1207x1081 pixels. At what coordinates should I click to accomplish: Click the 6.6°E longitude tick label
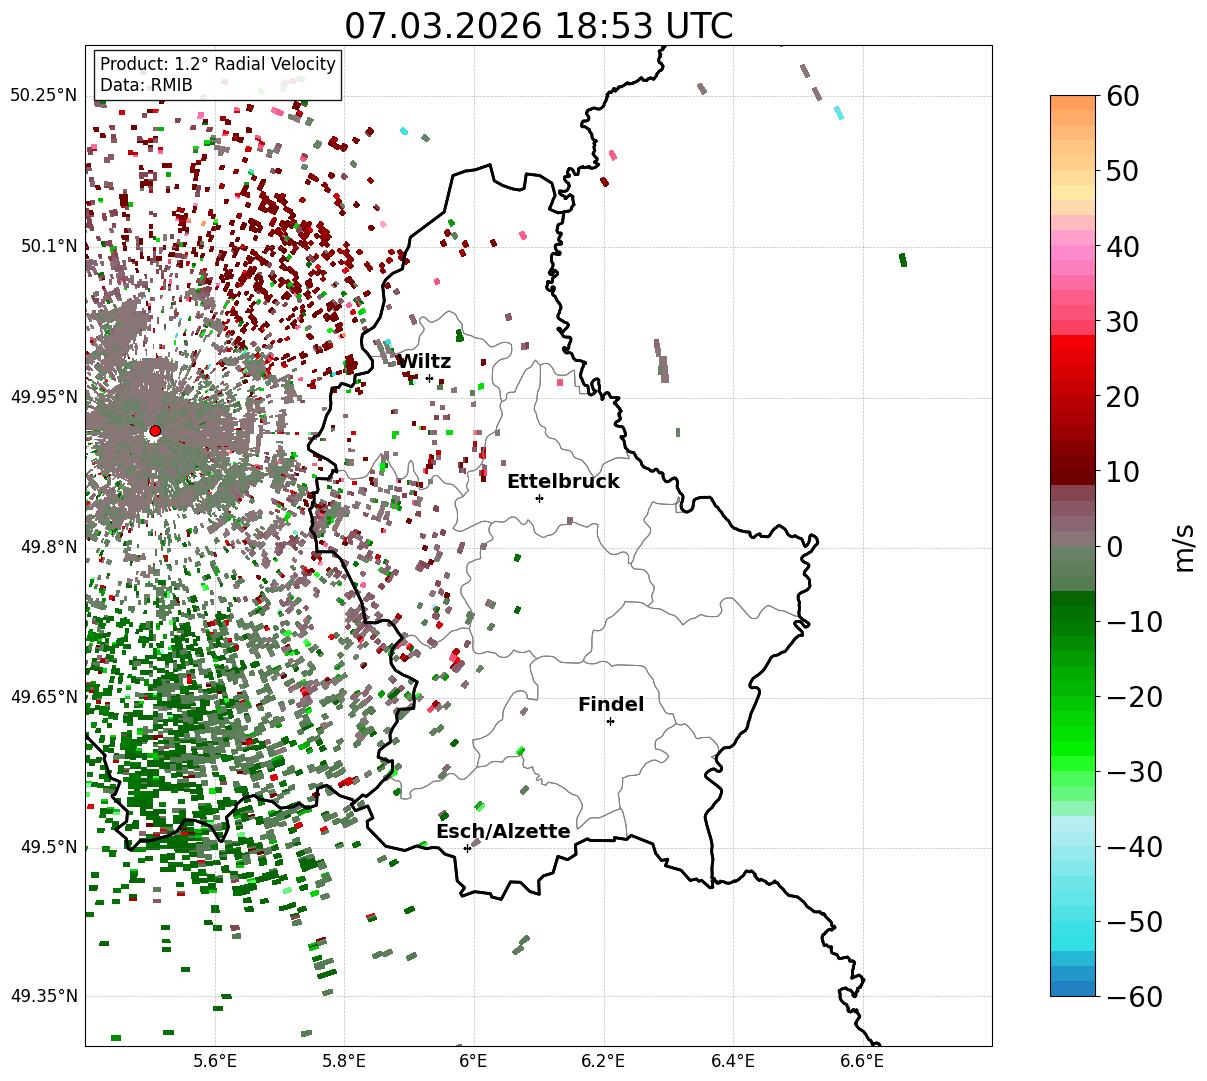pos(861,1061)
